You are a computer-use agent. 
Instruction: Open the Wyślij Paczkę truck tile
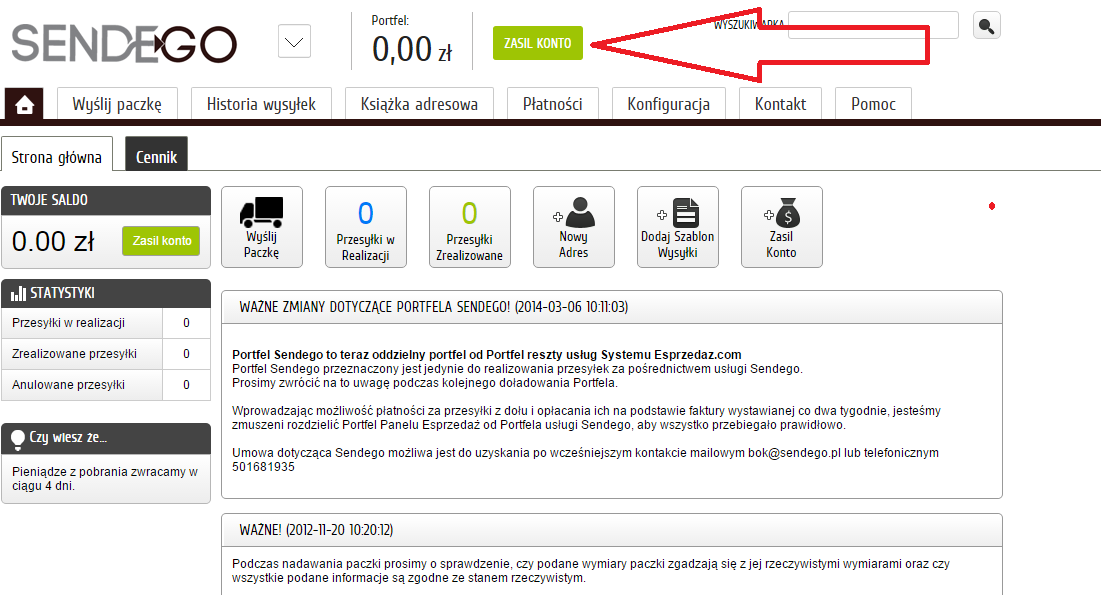[262, 227]
